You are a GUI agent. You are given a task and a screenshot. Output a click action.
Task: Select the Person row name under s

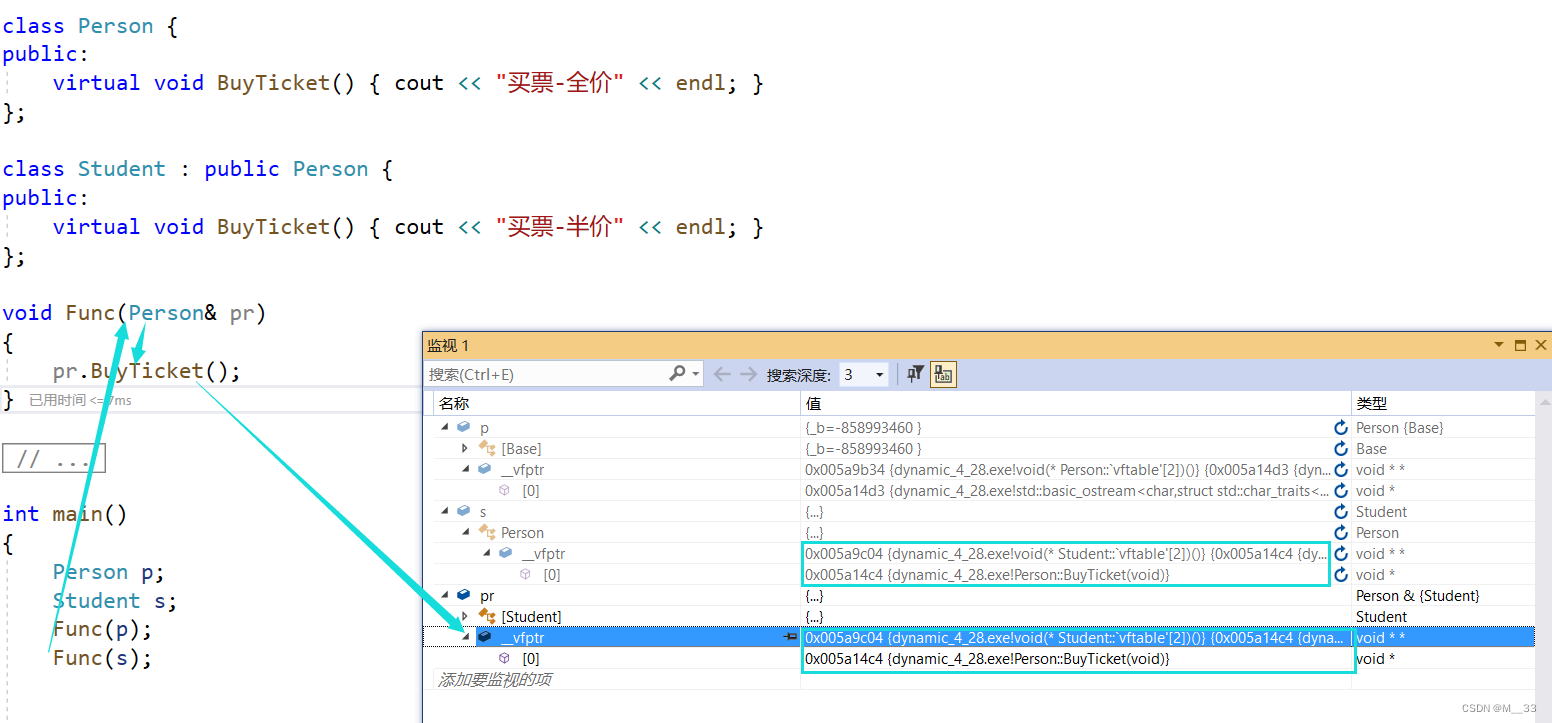click(x=522, y=532)
